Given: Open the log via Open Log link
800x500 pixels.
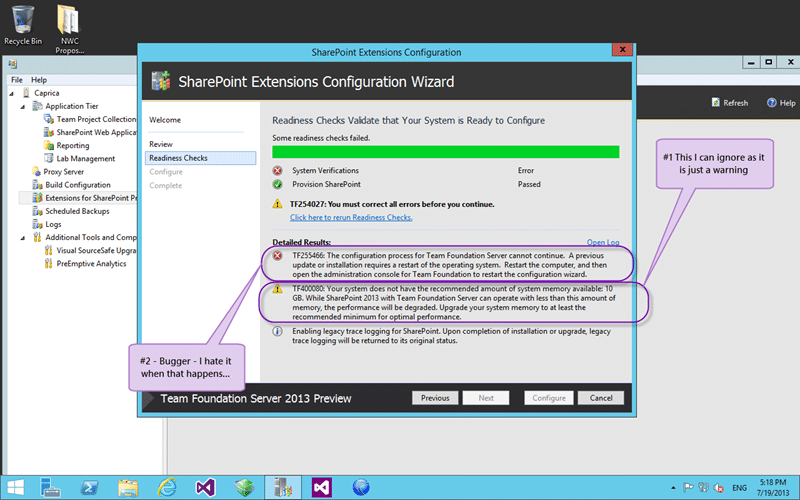Looking at the screenshot, I should point(603,242).
